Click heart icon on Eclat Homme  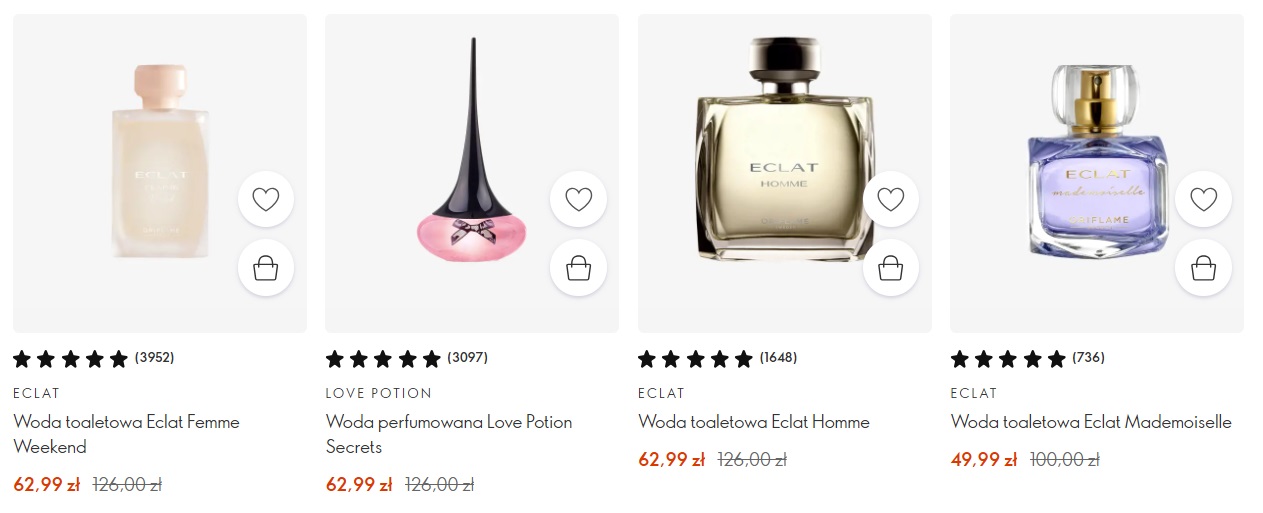(x=890, y=199)
